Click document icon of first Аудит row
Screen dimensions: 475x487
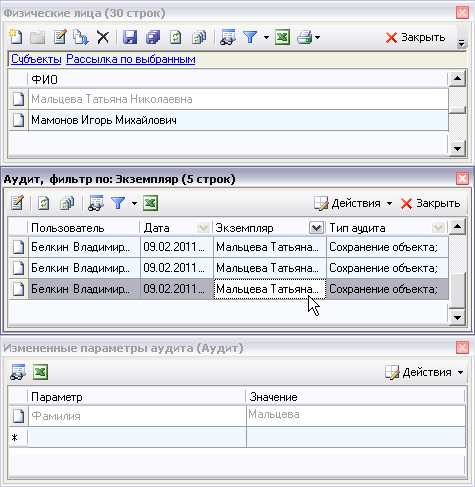18,247
